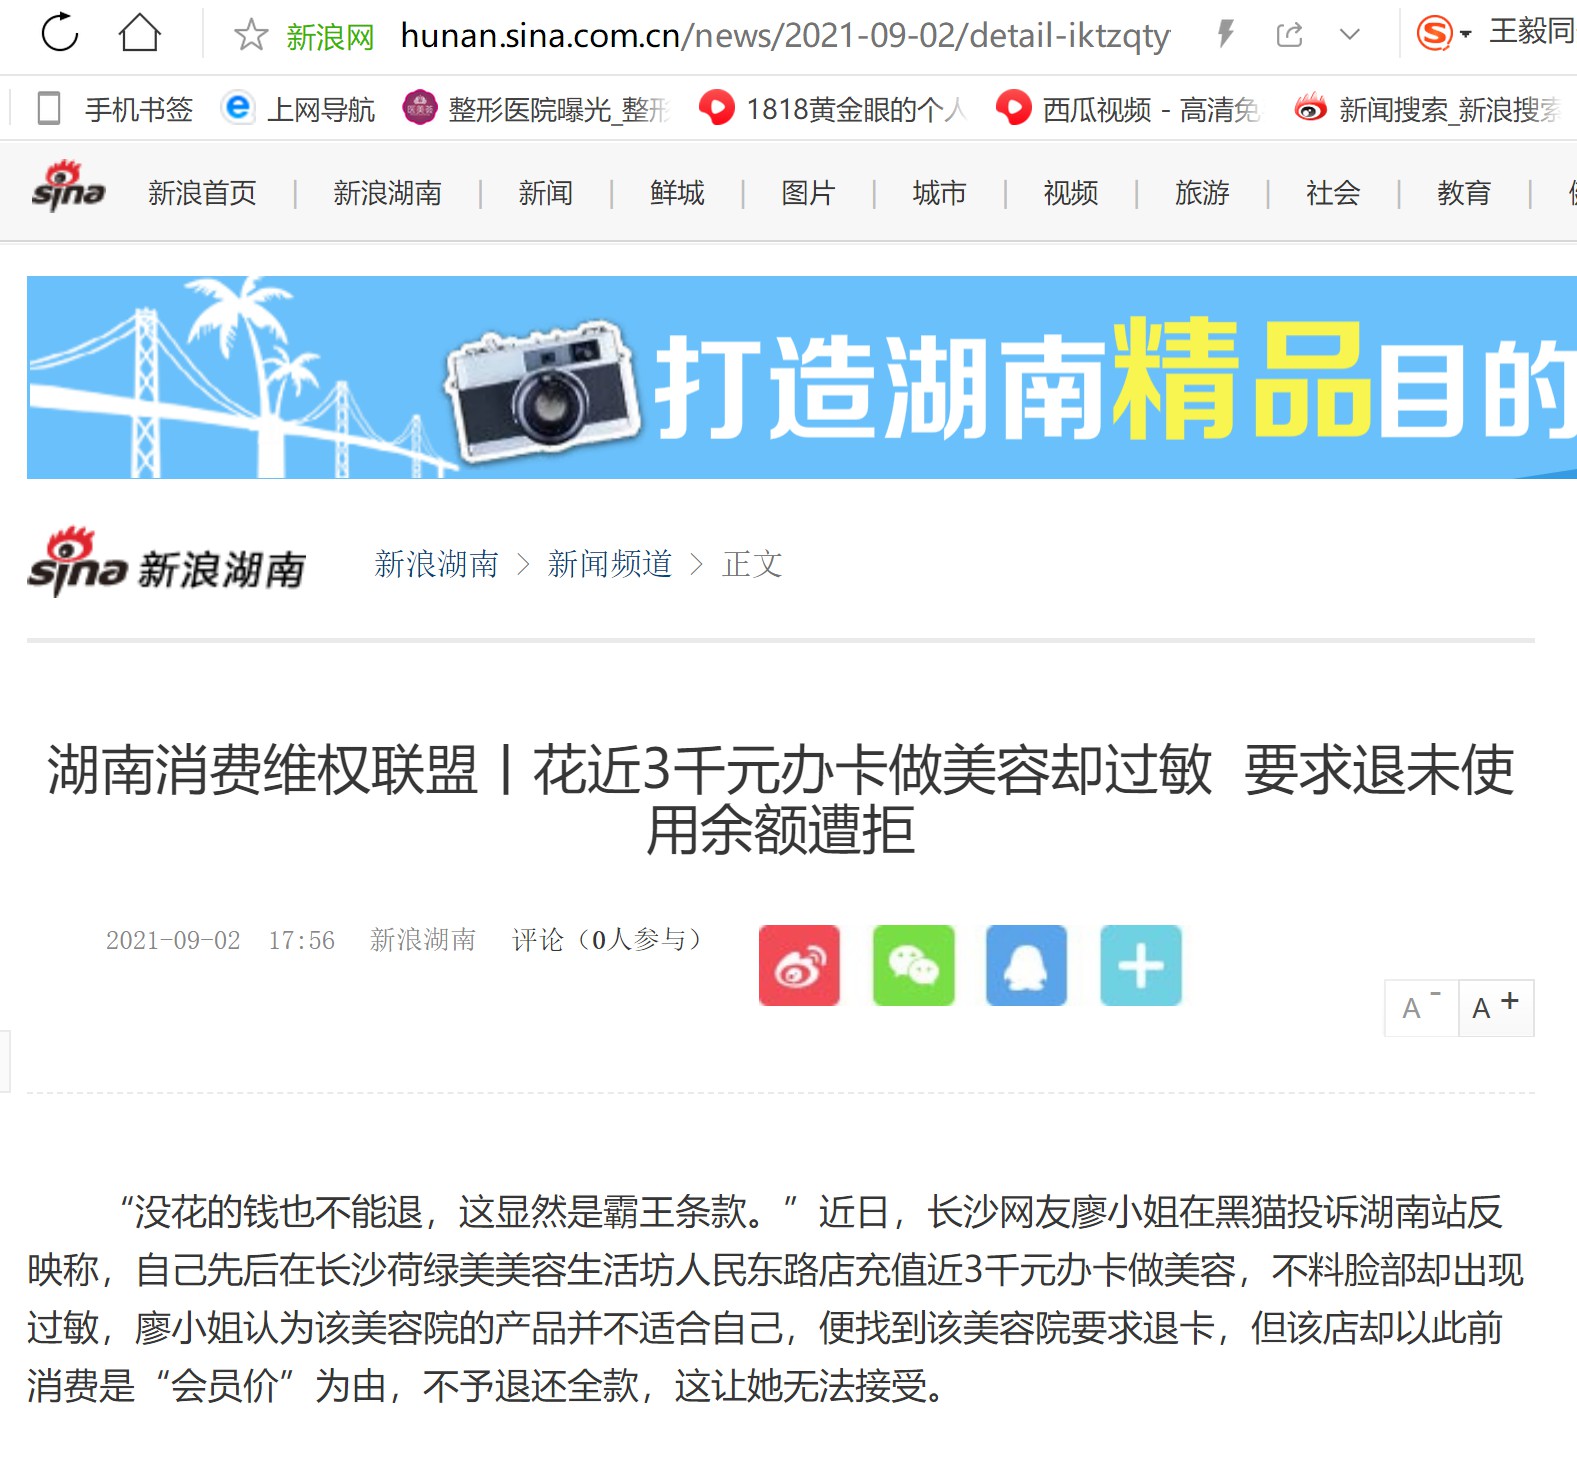The width and height of the screenshot is (1577, 1457).
Task: Share article via WeChat icon
Action: (x=914, y=965)
